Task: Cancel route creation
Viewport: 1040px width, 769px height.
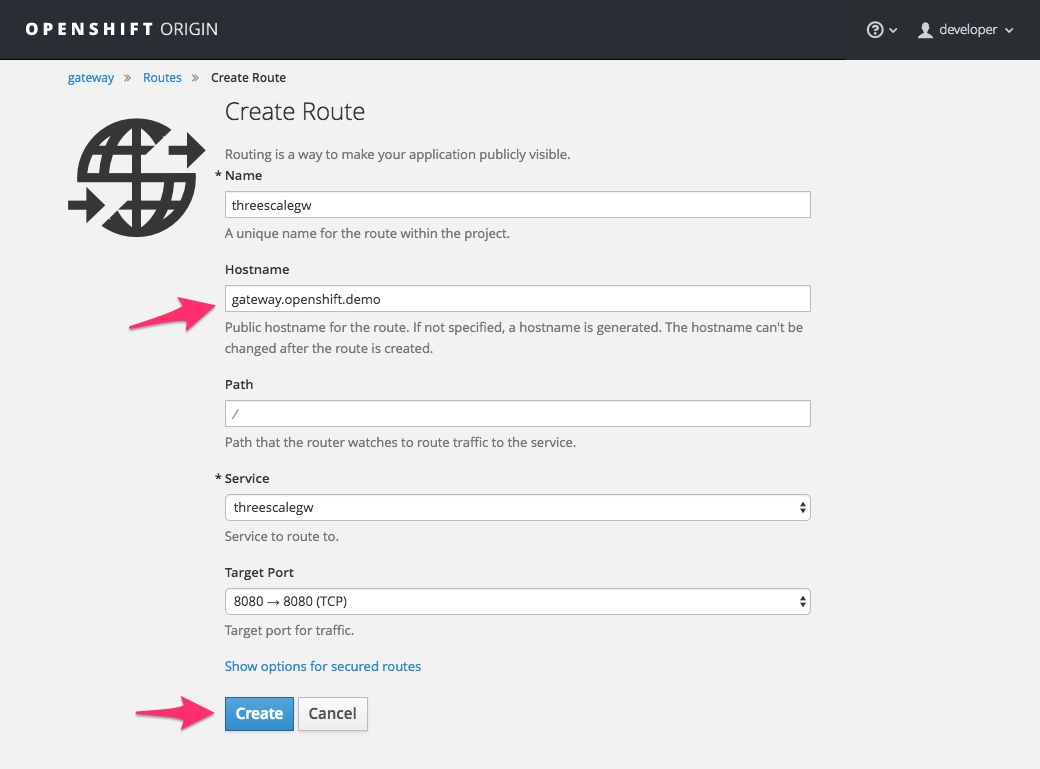Action: tap(333, 713)
